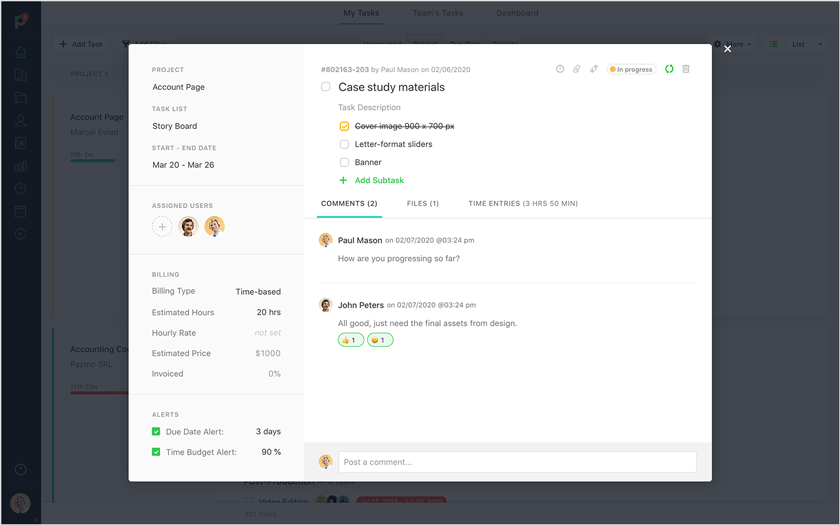
Task: Click the add assigned user plus icon
Action: pyautogui.click(x=162, y=227)
